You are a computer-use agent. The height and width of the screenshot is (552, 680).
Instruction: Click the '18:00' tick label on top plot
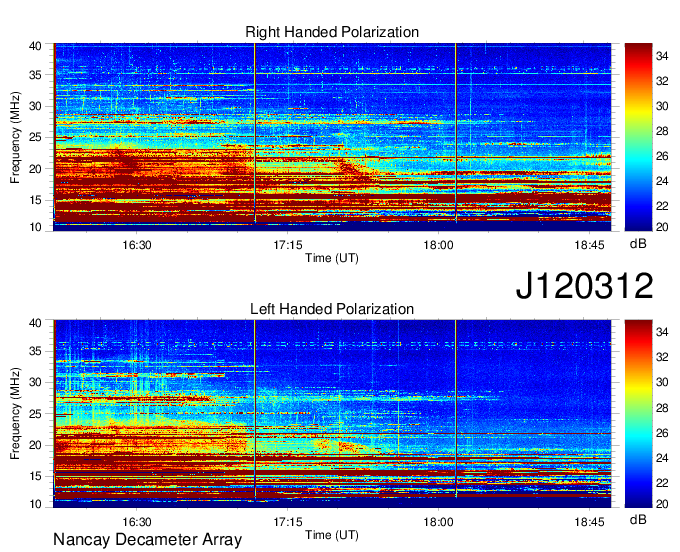pos(438,245)
